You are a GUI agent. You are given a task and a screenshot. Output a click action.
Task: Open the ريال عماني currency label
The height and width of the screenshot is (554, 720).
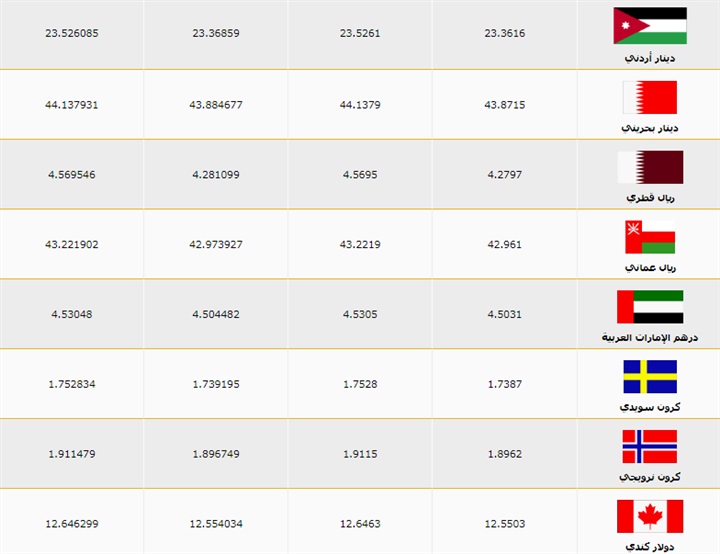tap(650, 268)
